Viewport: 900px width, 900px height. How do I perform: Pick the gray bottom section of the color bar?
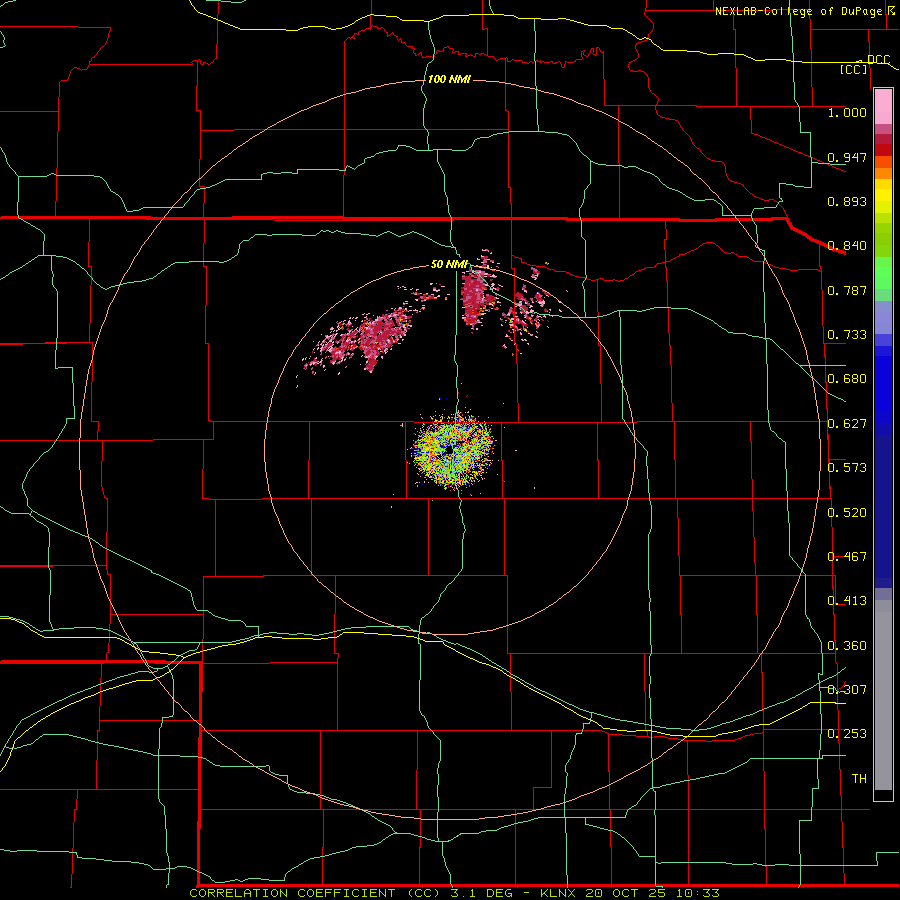pyautogui.click(x=883, y=695)
